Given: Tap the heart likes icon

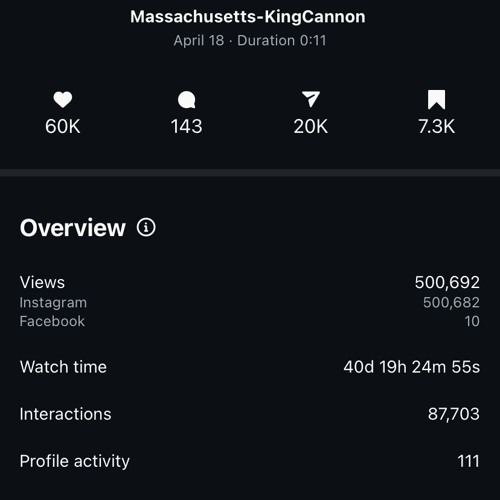Looking at the screenshot, I should [63, 99].
